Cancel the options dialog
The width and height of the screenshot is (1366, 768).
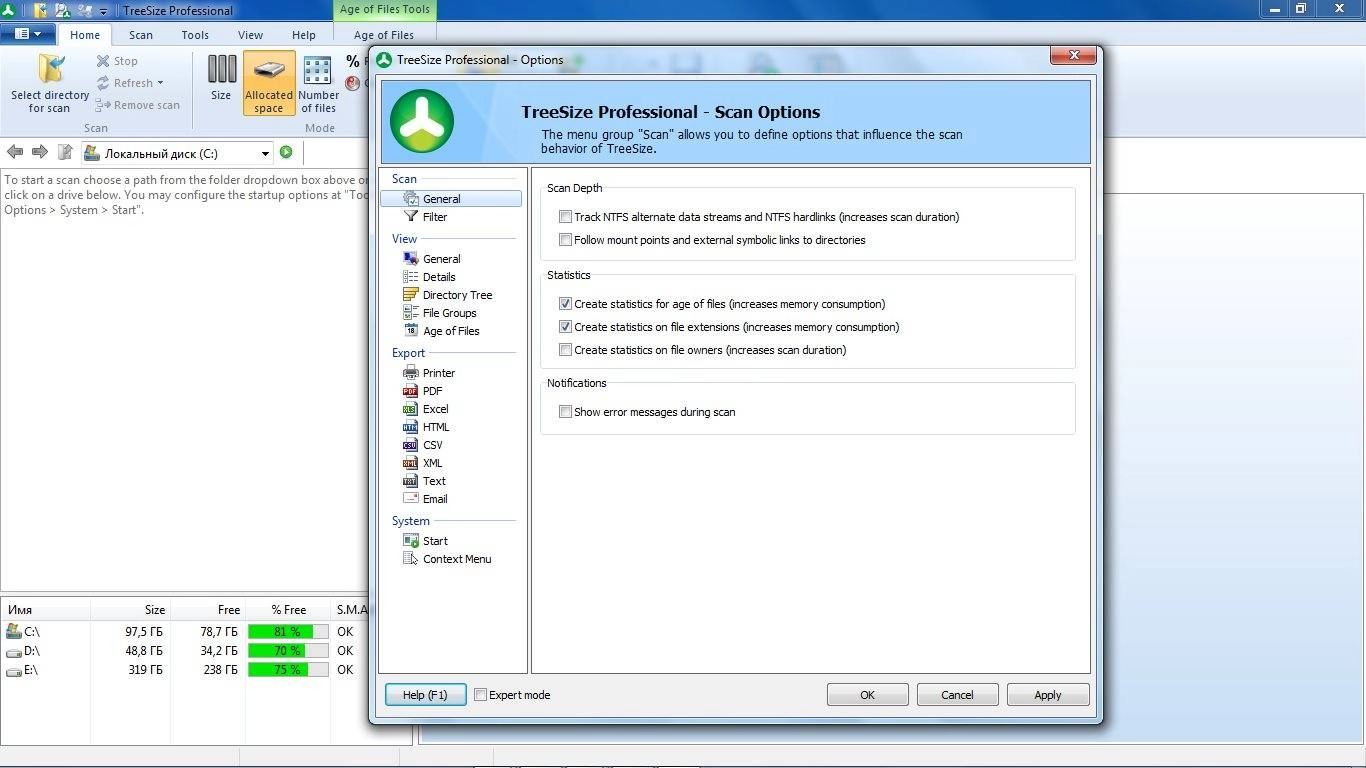(957, 695)
